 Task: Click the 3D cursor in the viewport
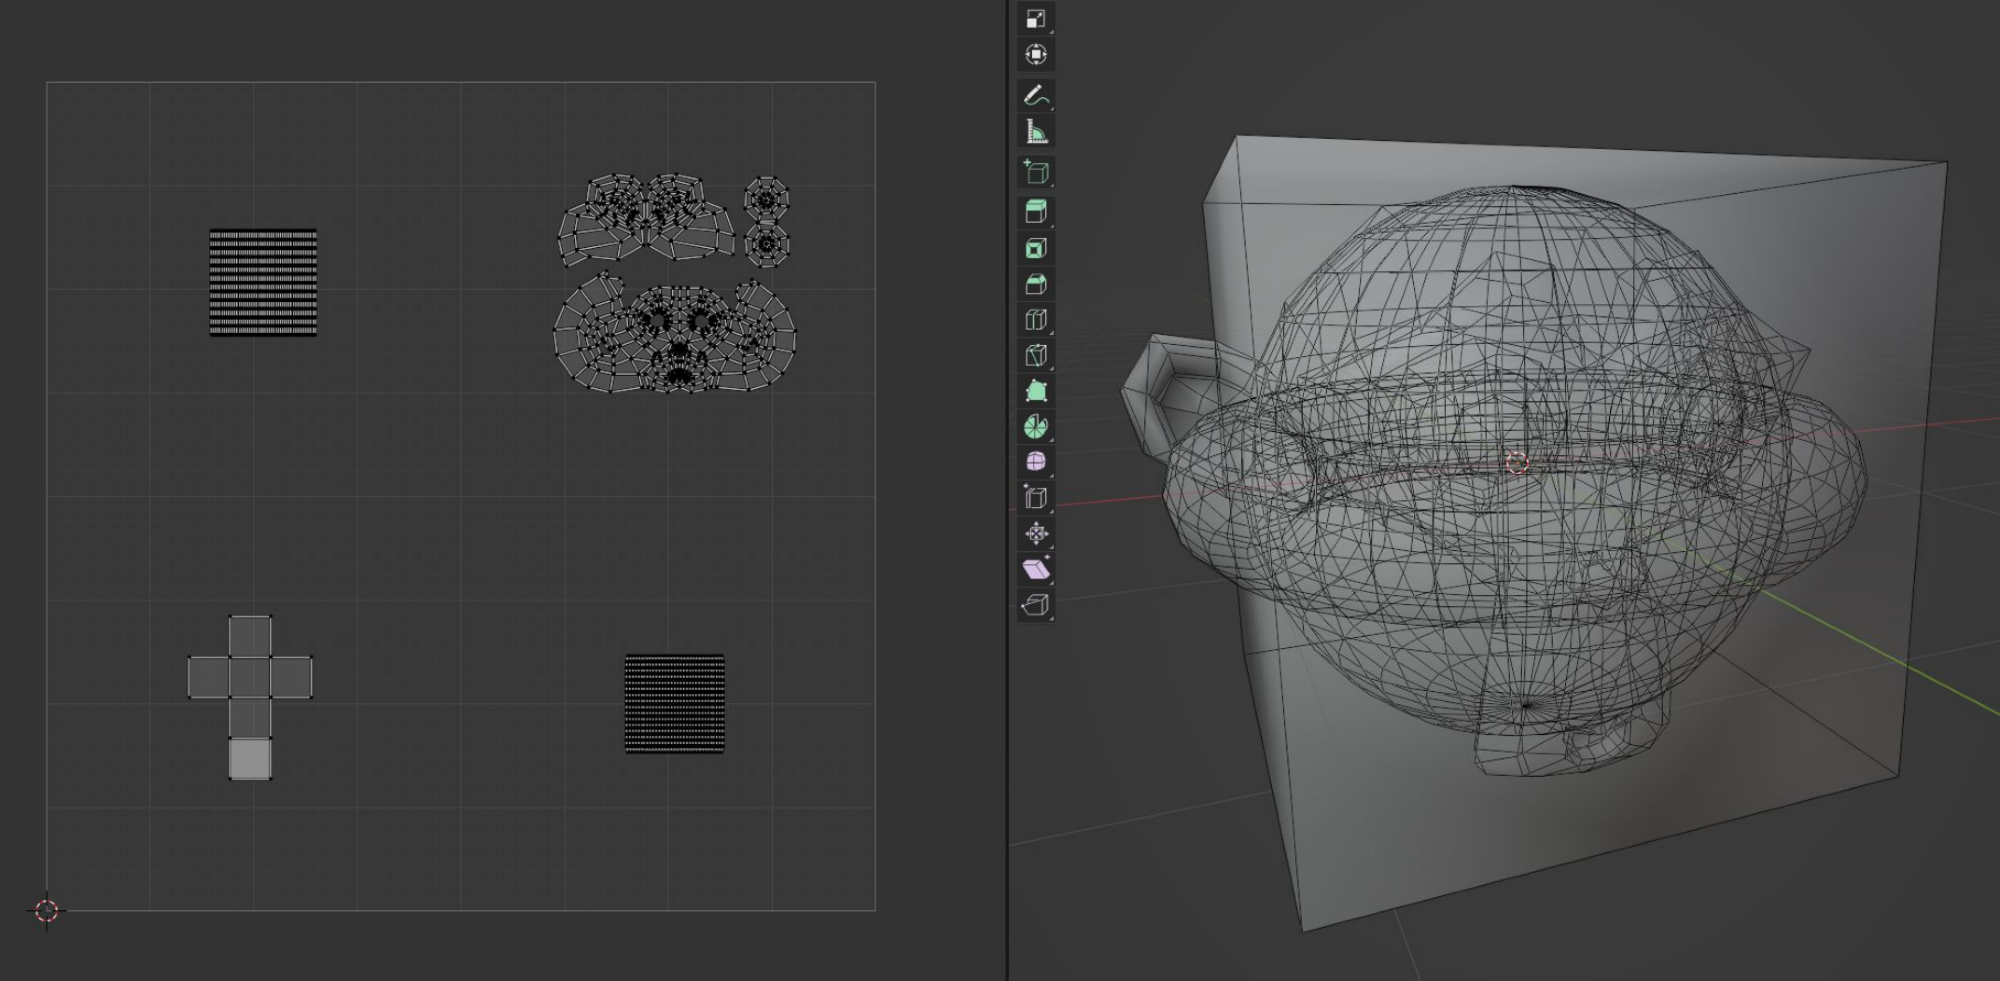(x=1517, y=462)
